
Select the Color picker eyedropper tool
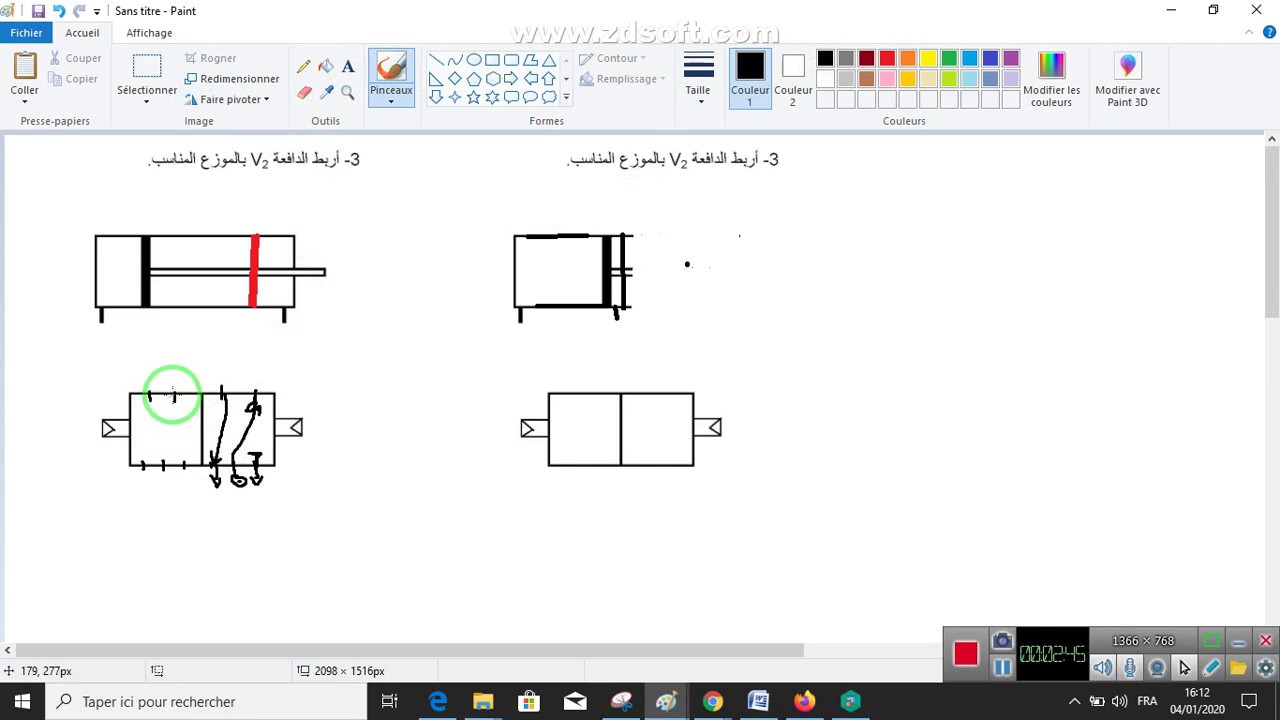tap(326, 92)
